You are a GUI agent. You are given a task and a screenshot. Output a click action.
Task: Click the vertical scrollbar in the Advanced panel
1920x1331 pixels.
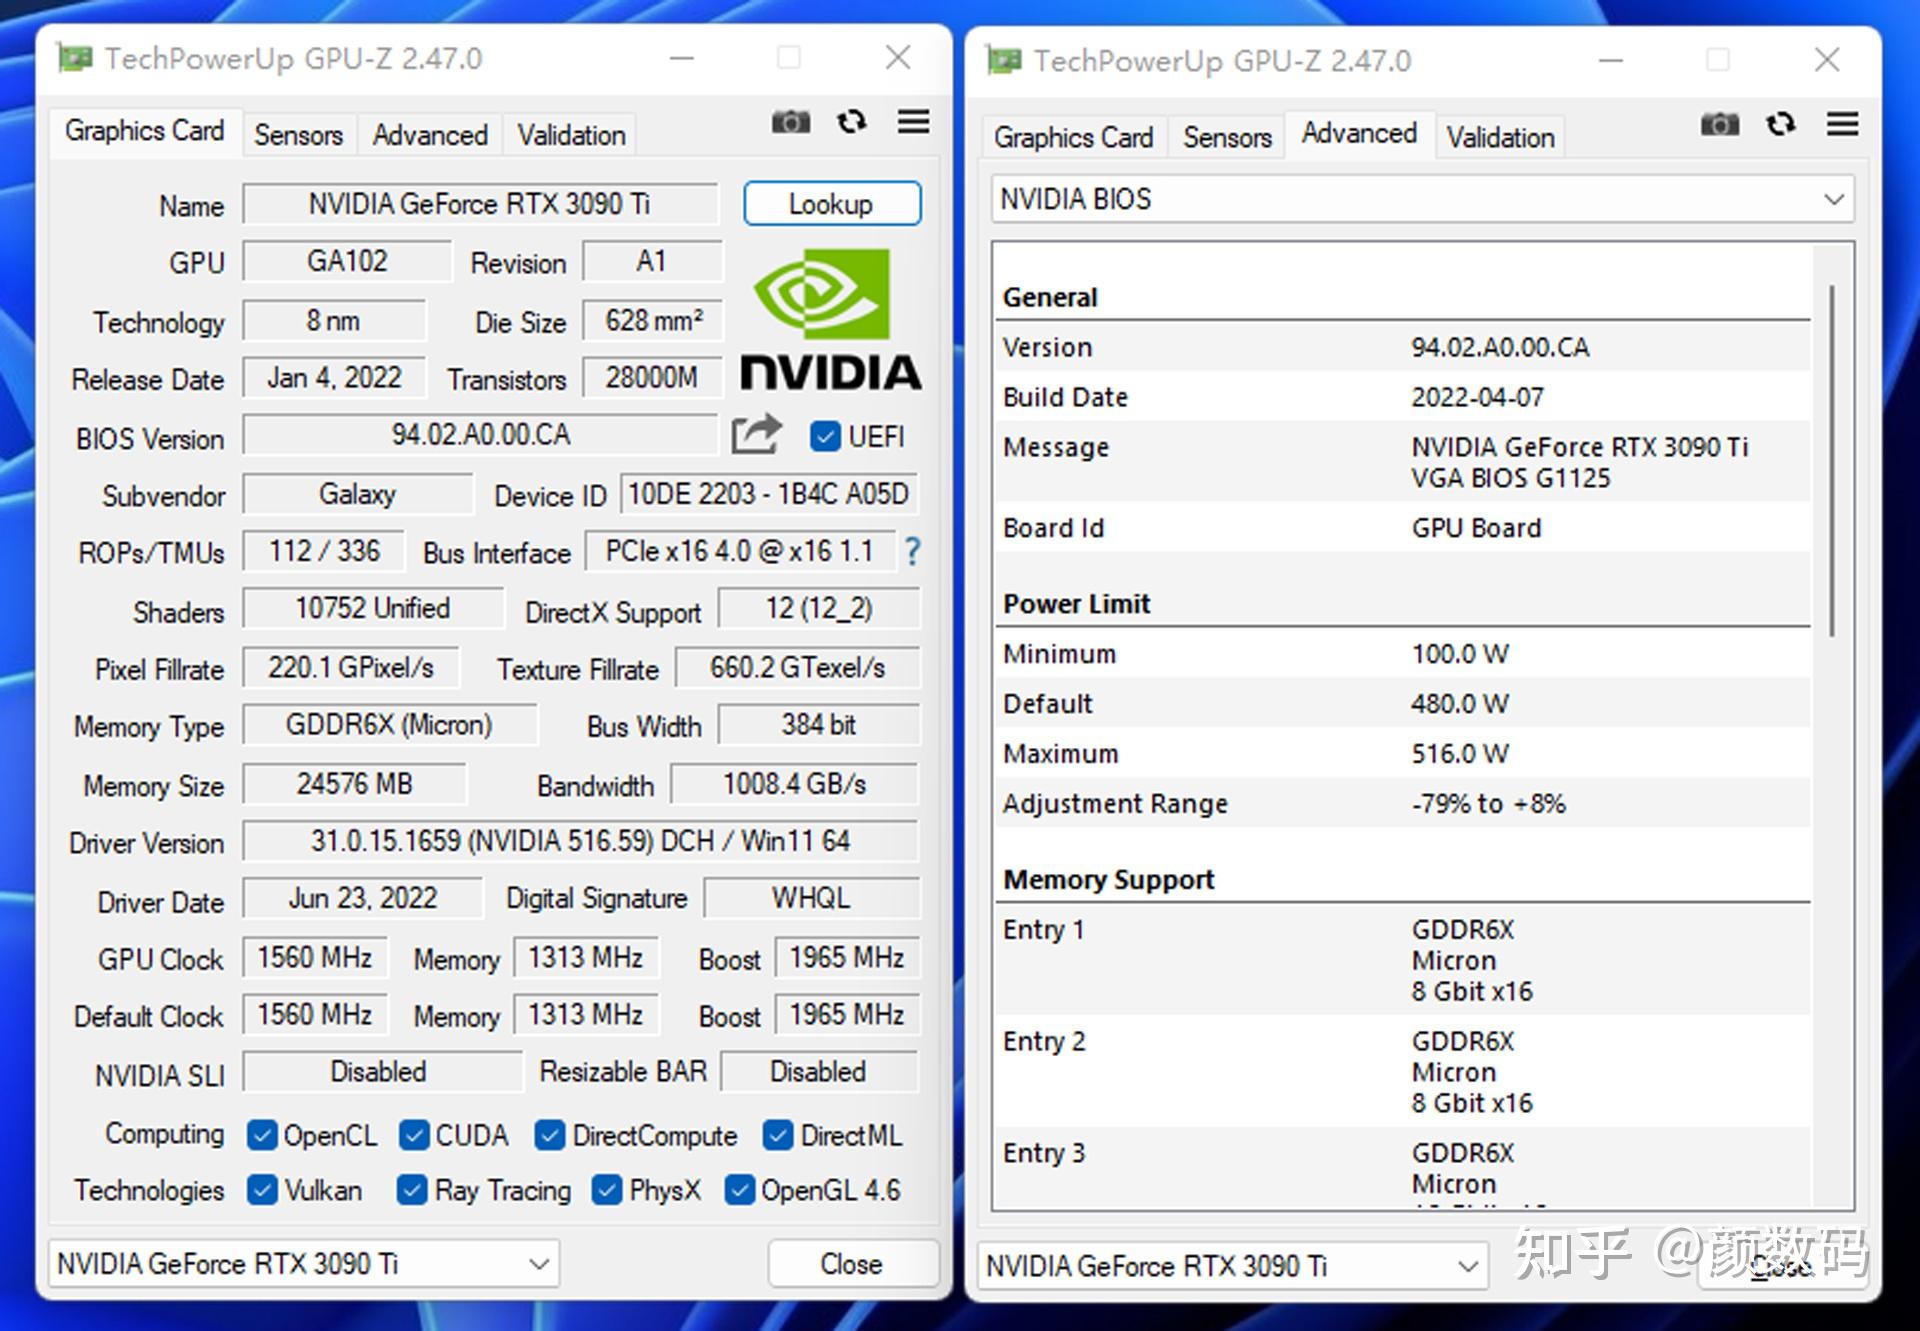click(x=1831, y=460)
